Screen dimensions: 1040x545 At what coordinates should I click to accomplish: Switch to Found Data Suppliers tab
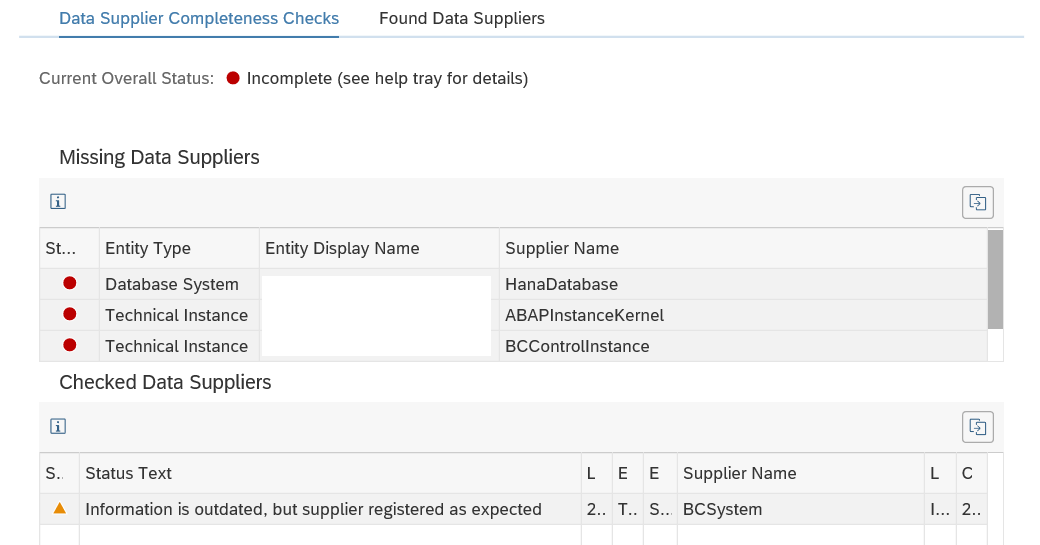462,19
